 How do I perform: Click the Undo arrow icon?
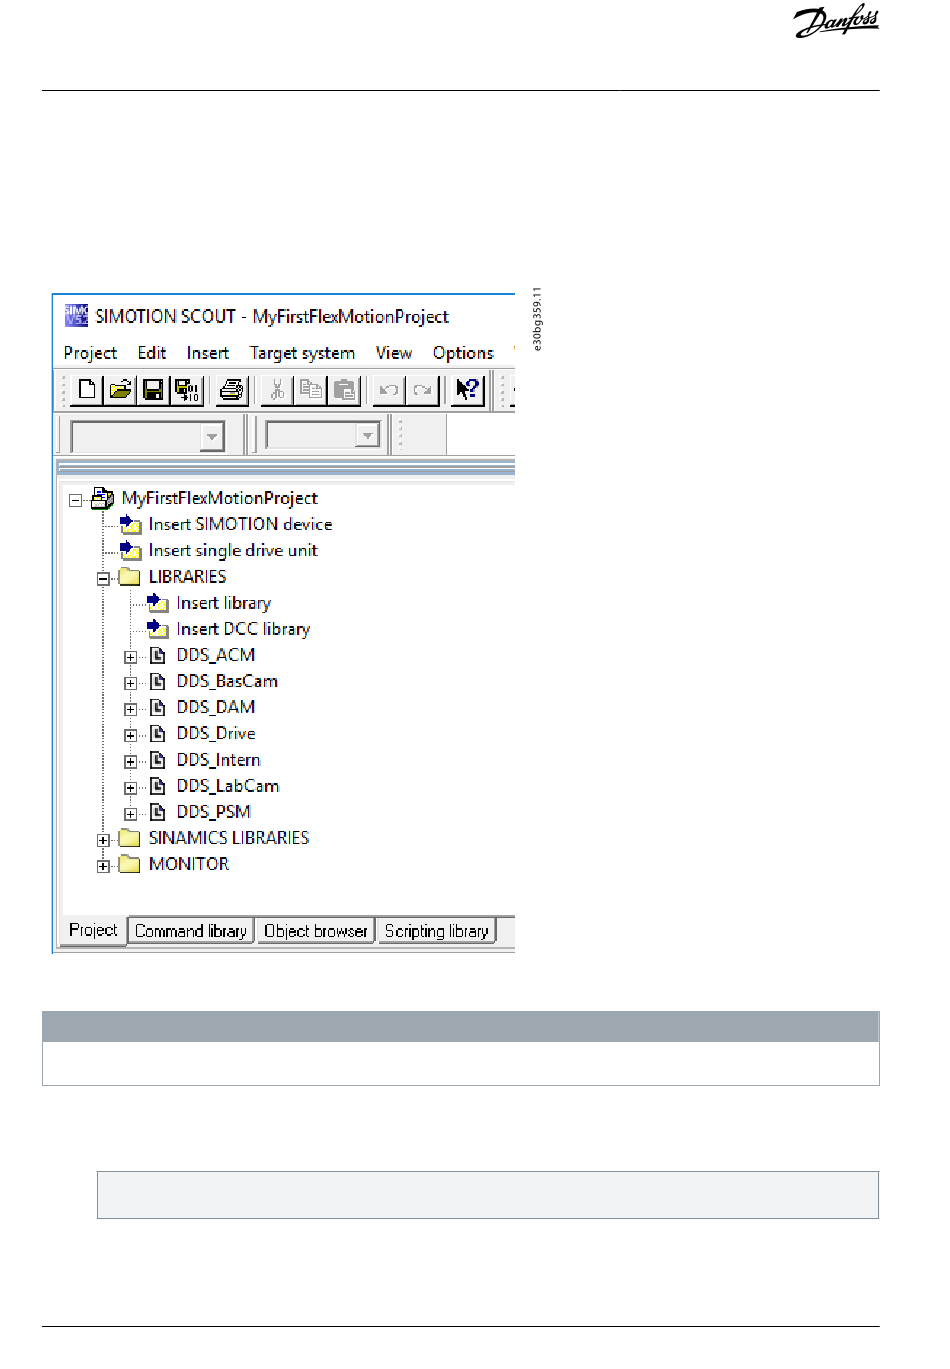click(389, 389)
